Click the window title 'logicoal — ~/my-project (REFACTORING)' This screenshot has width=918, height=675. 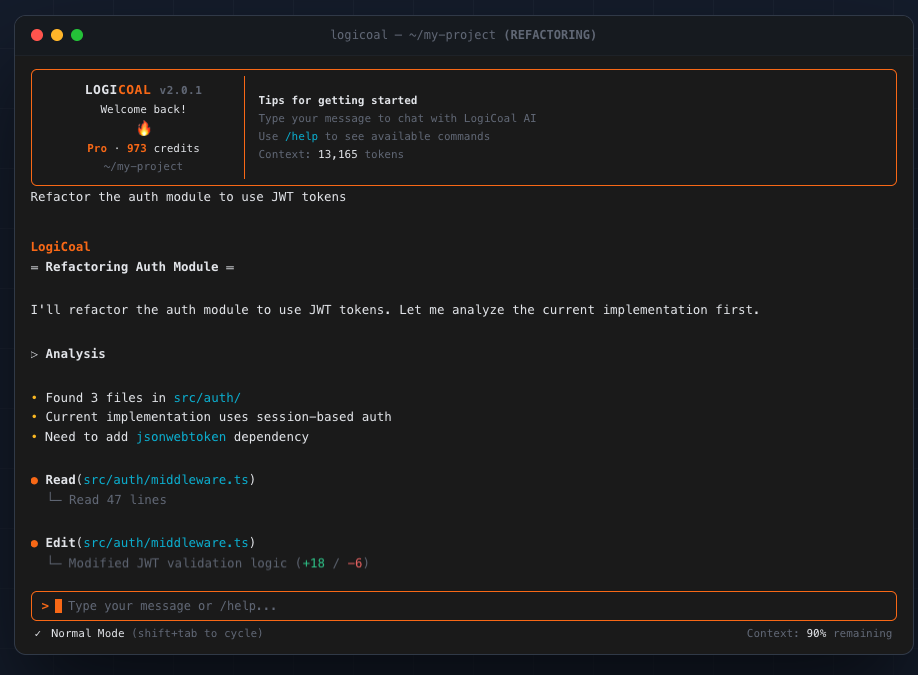click(463, 35)
